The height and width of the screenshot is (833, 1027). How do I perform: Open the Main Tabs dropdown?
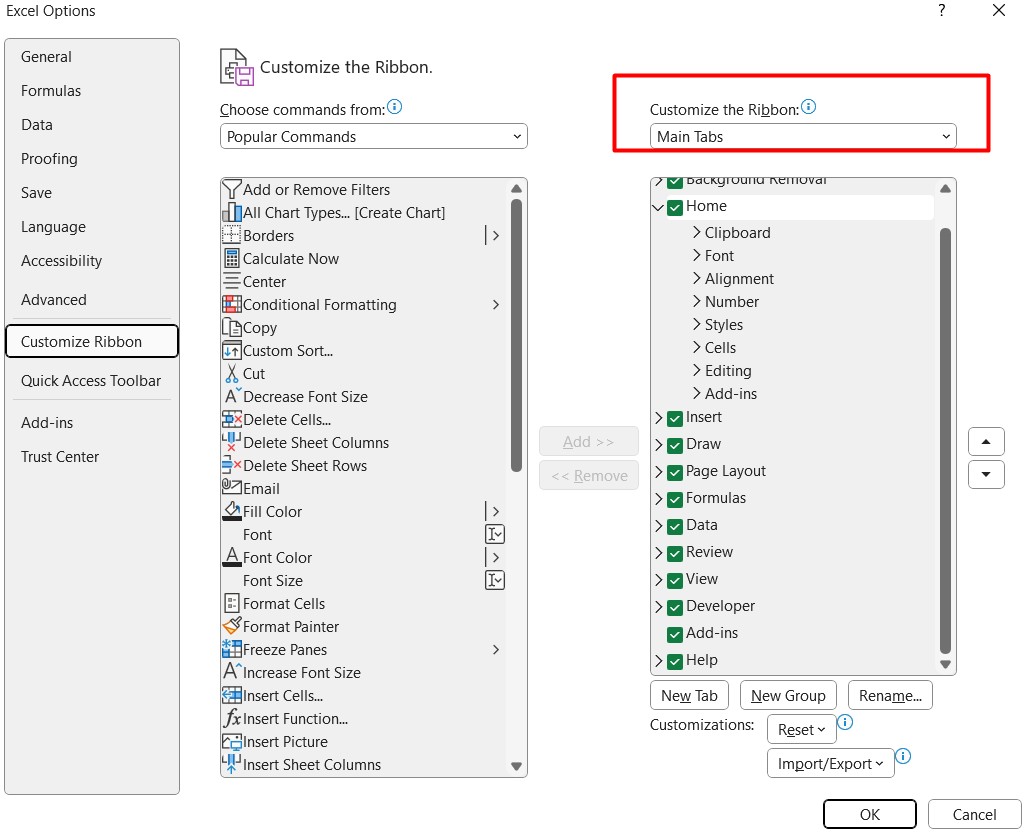tap(803, 136)
